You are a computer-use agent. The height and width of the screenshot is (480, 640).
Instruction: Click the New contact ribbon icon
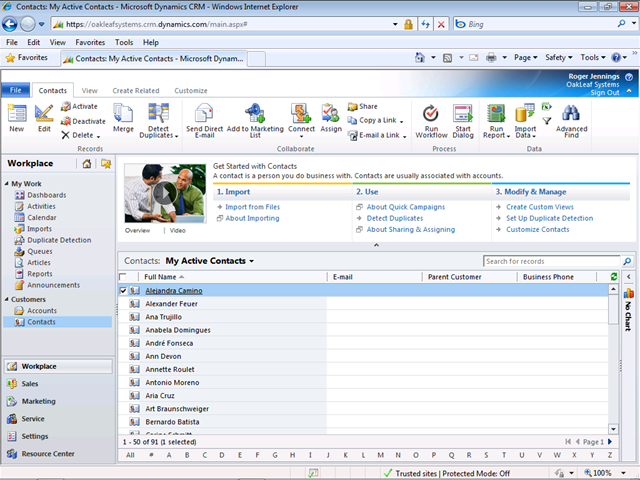tap(16, 116)
